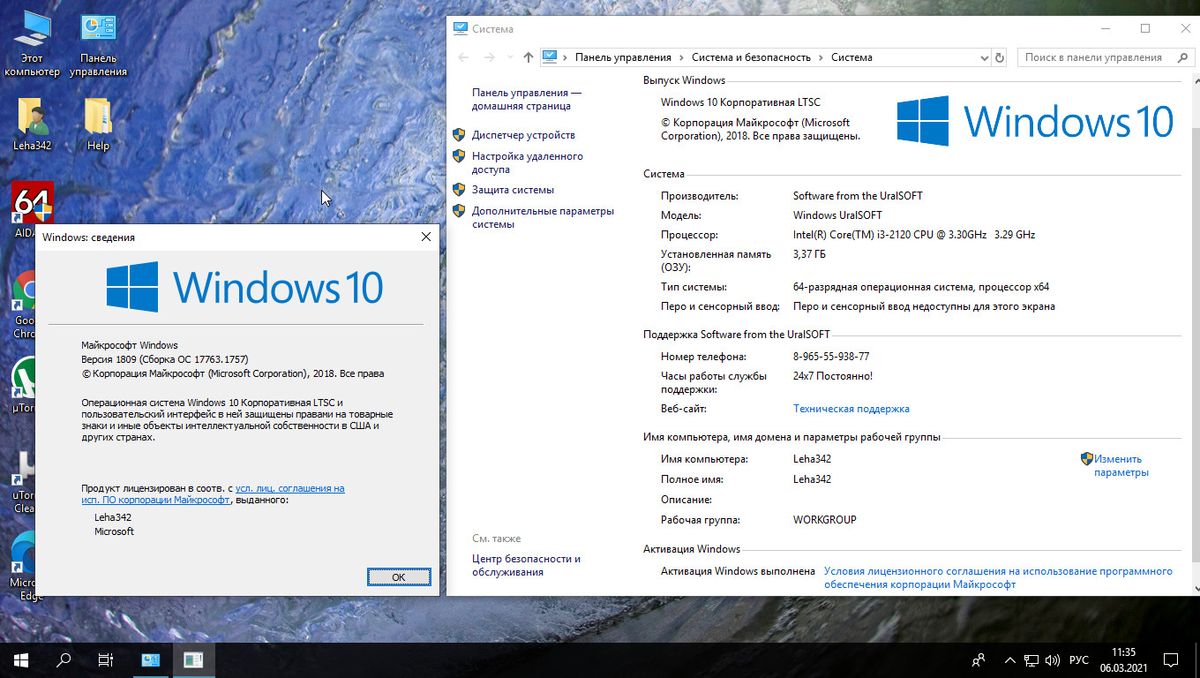
Task: Click the Поиск в панели управления field
Action: pos(1095,58)
